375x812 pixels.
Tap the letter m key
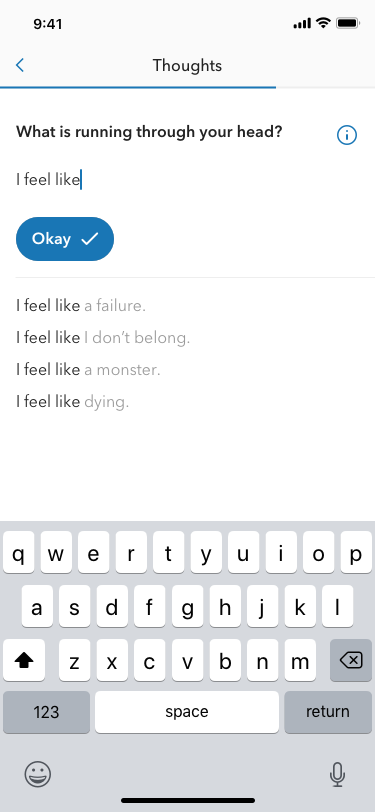[x=300, y=660]
